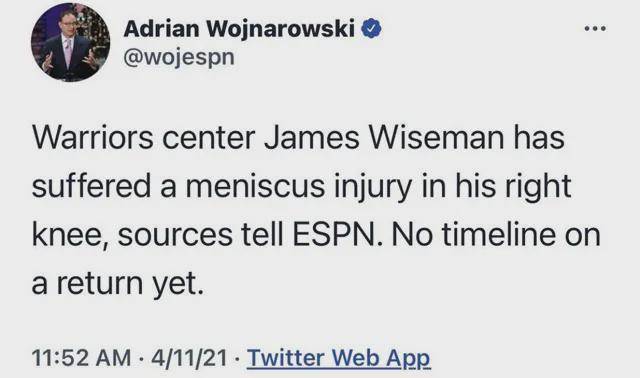Click the word suffered in the tweet

click(91, 185)
